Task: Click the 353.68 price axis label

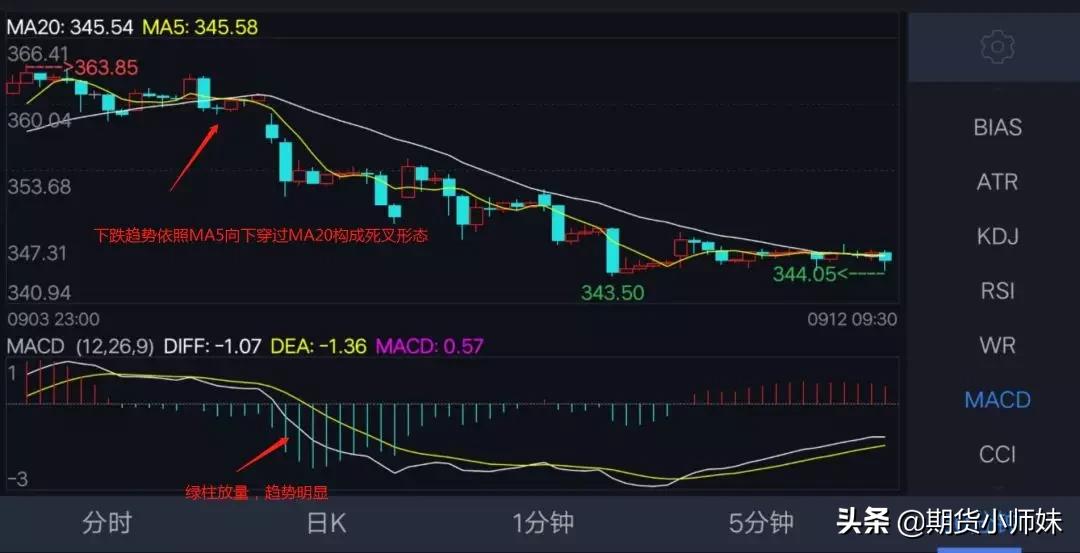Action: (39, 187)
